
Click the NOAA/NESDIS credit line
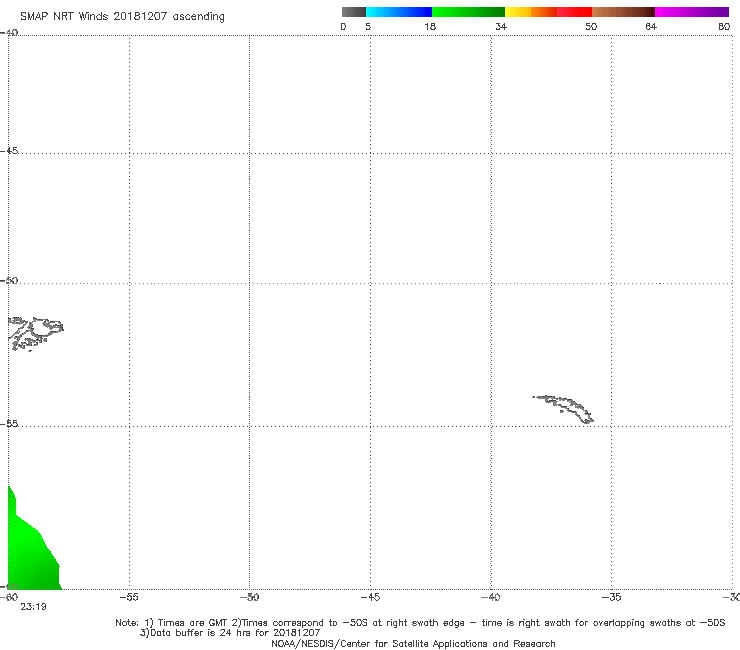pyautogui.click(x=413, y=643)
